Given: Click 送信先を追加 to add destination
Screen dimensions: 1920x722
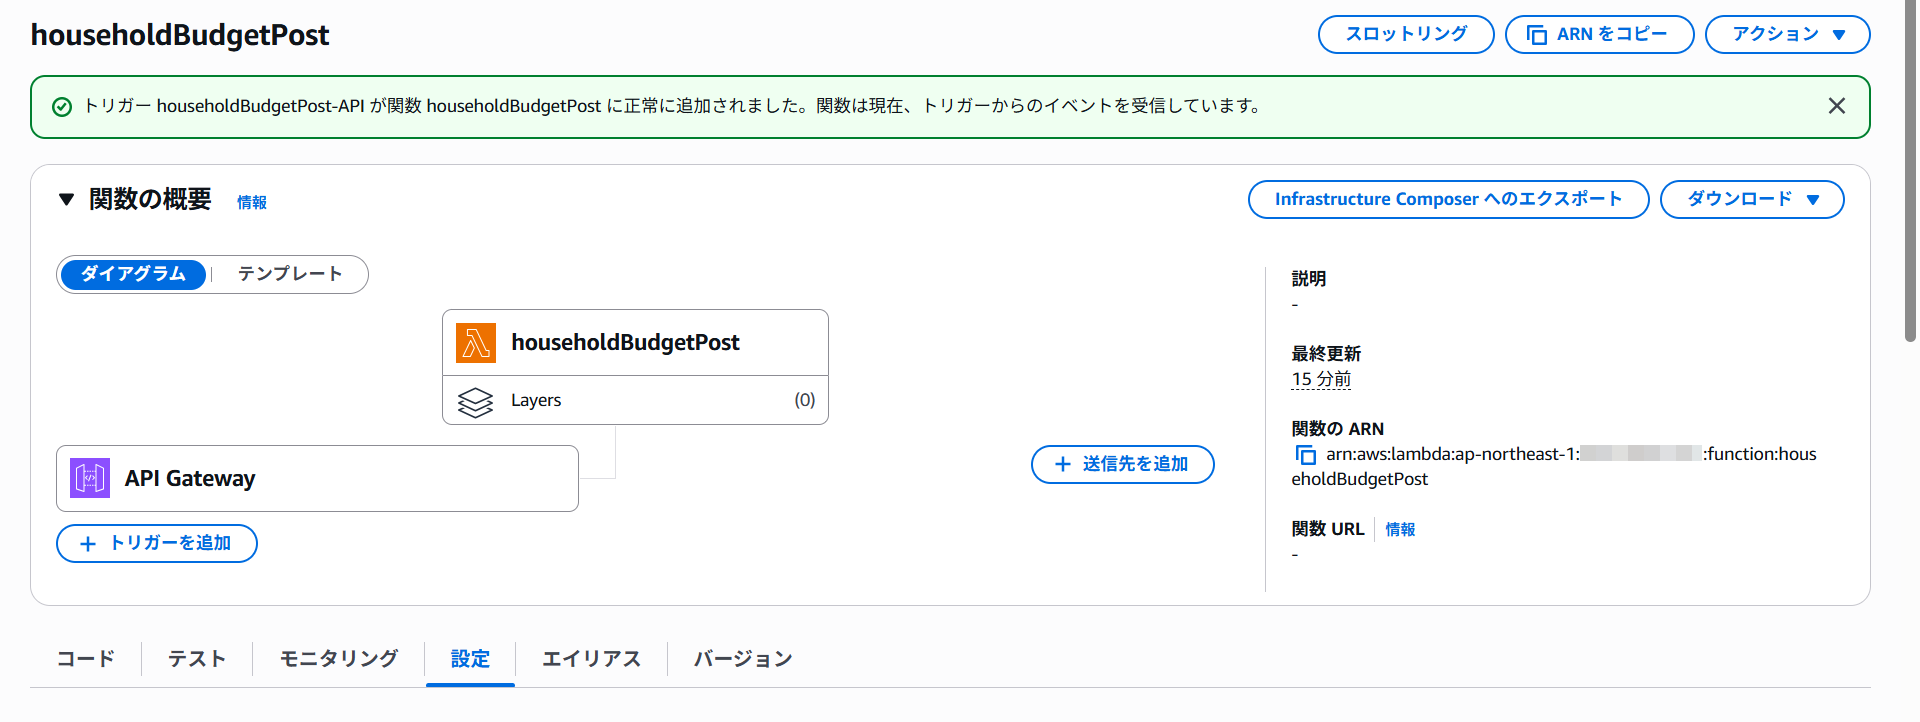Looking at the screenshot, I should tap(1122, 464).
